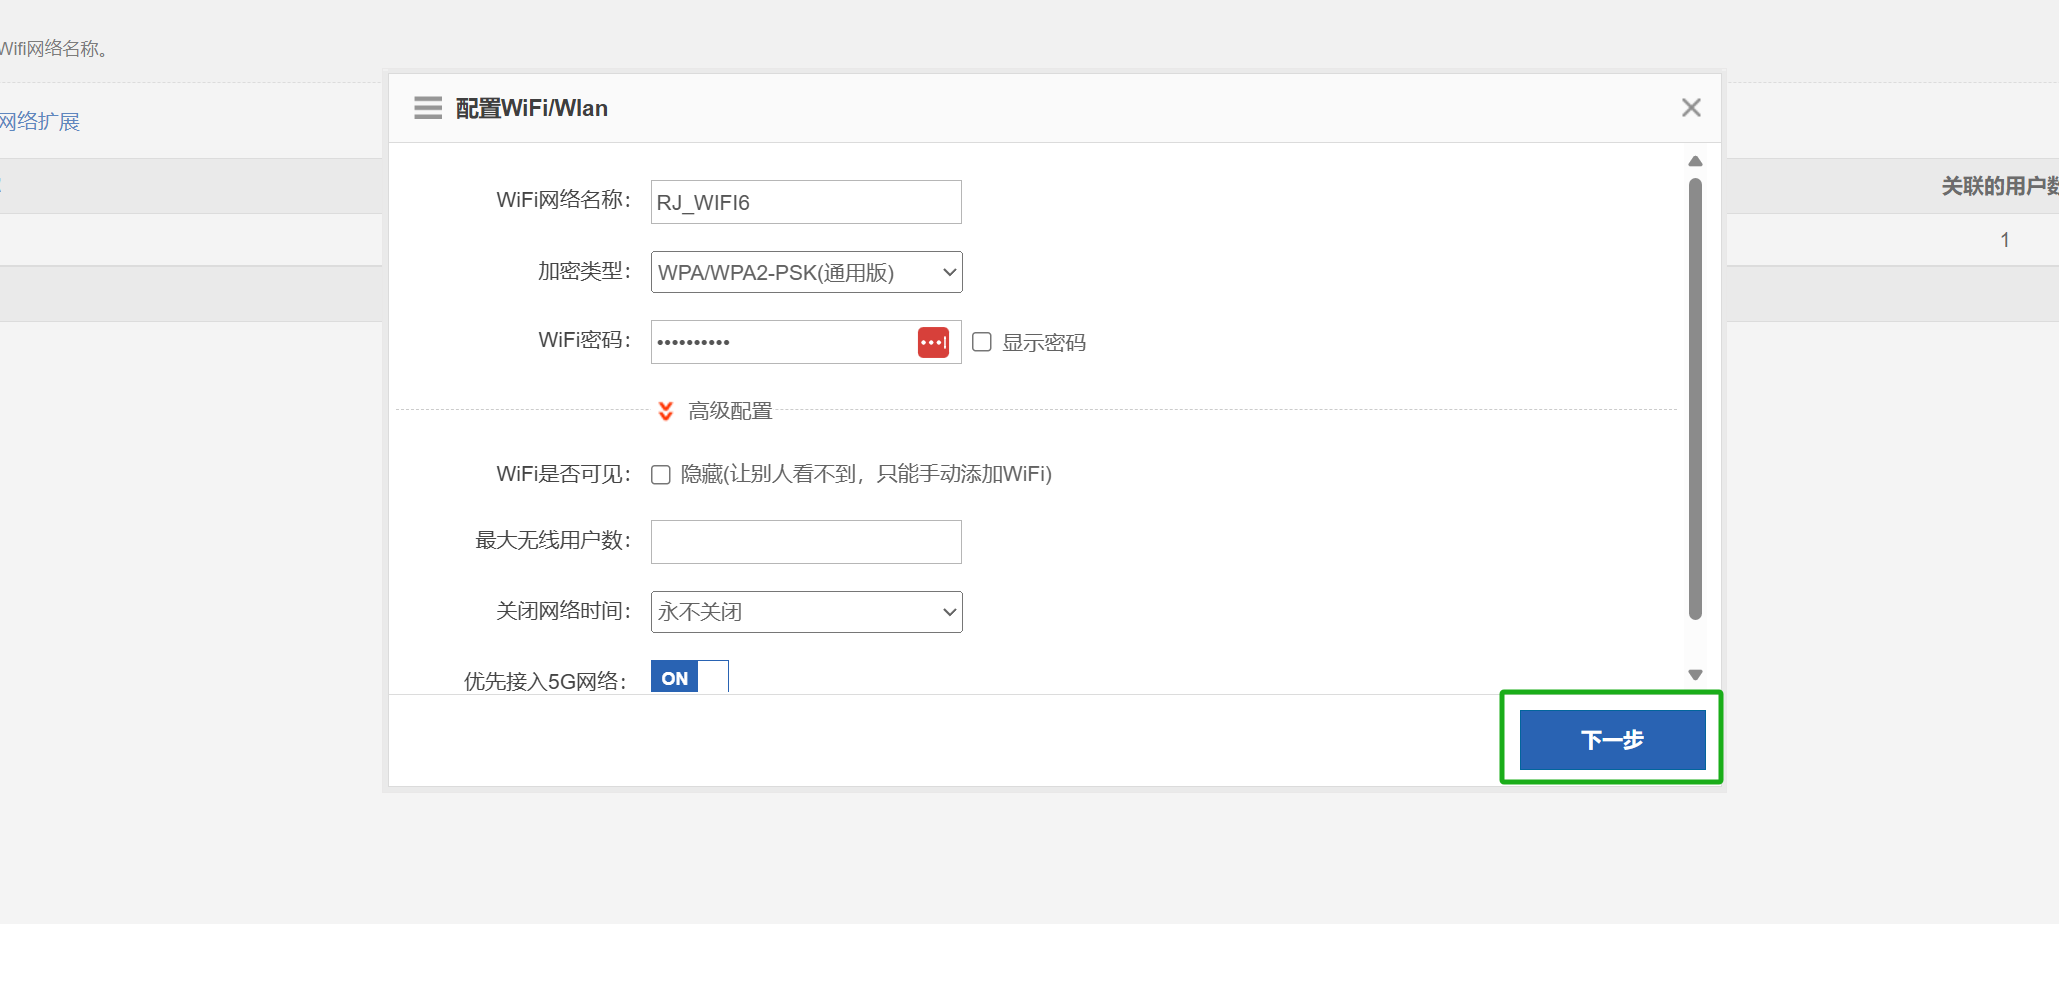This screenshot has height=981, width=2059.
Task: Click the 关联的用户数 column header
Action: pos(1998,186)
